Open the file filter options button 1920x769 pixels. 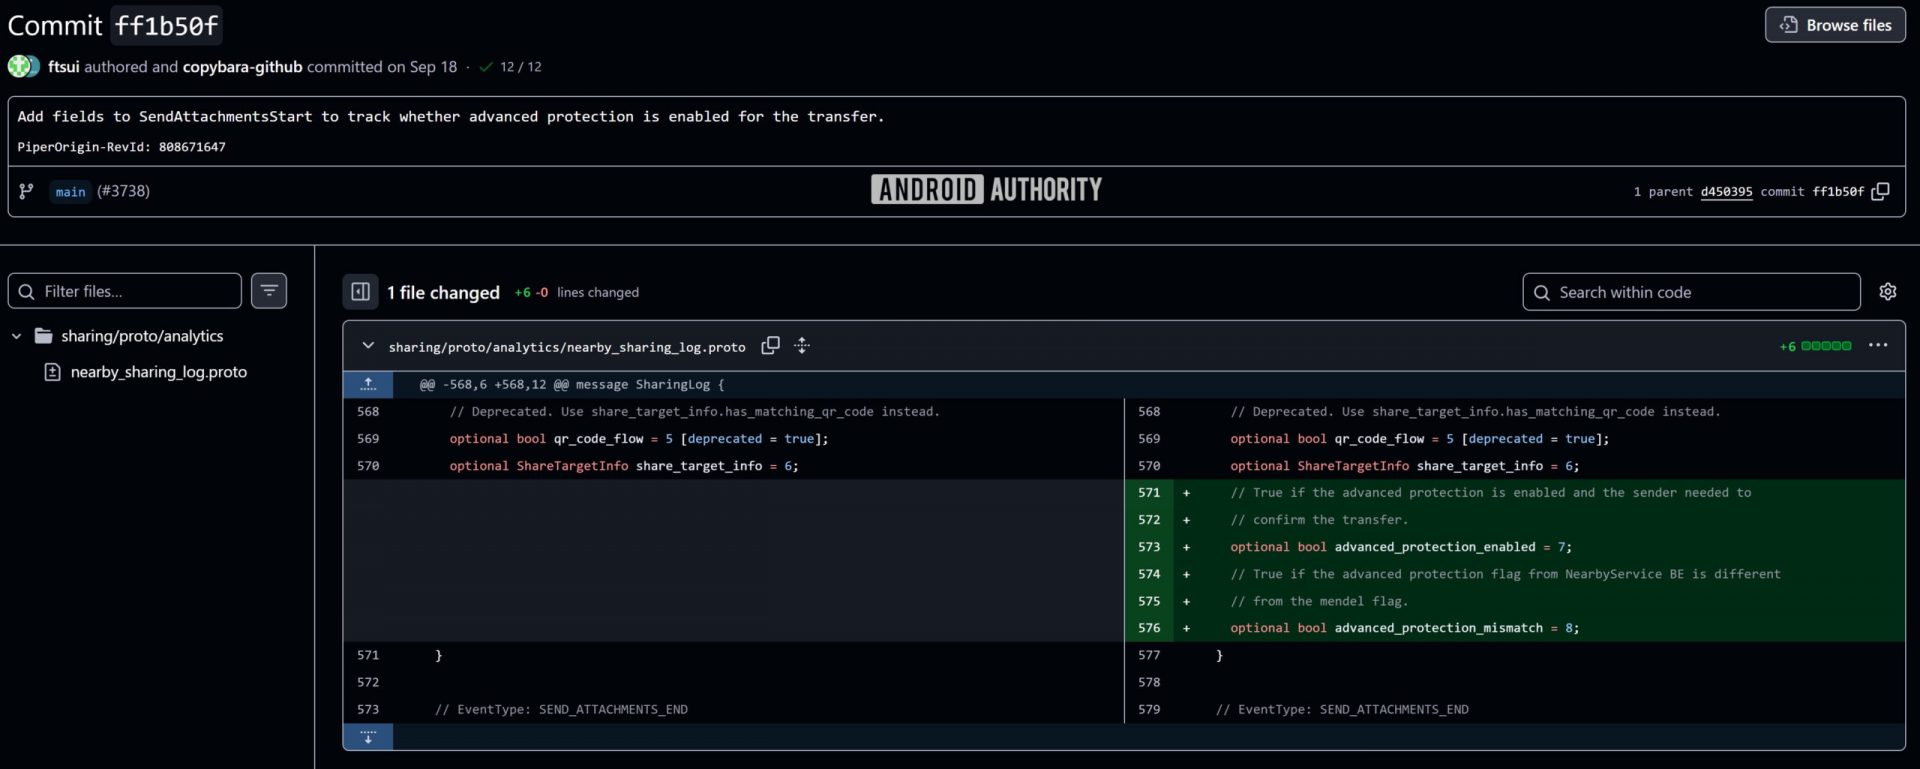pos(269,291)
